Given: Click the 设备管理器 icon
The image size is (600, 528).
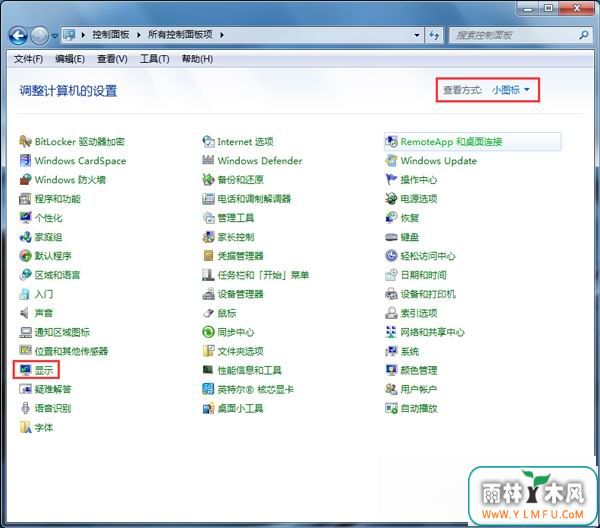Looking at the screenshot, I should coord(208,294).
